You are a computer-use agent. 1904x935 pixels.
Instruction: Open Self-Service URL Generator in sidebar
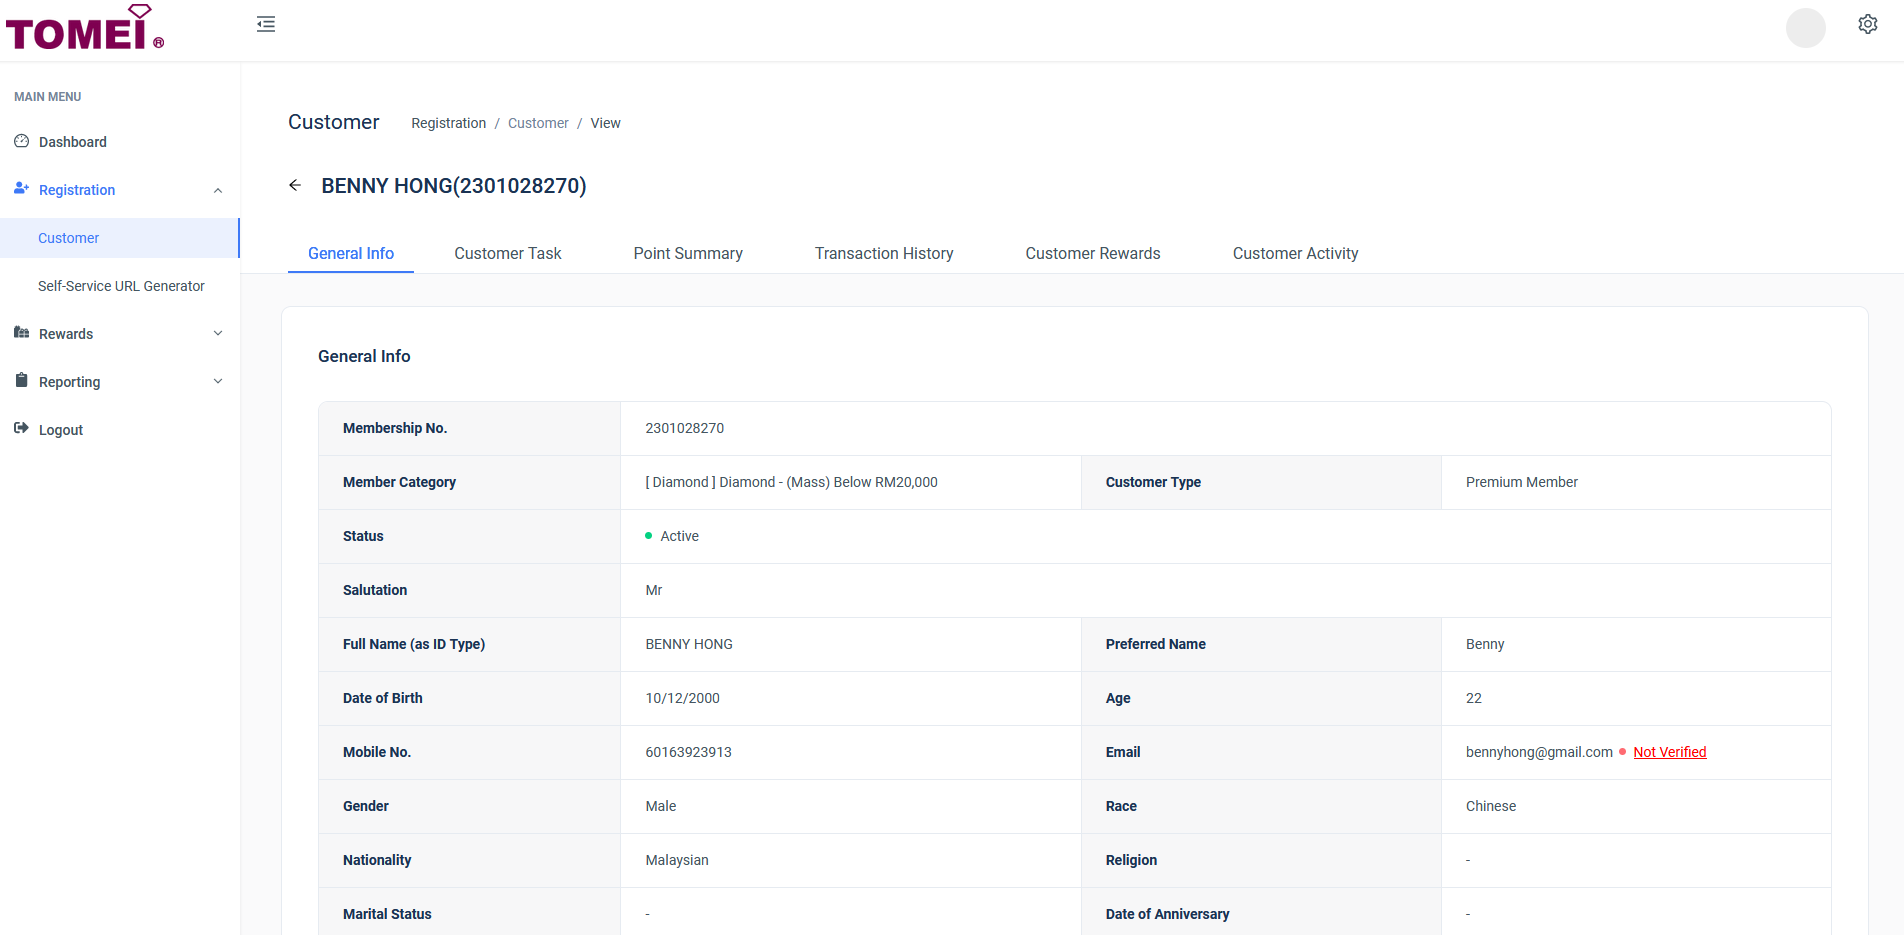(x=121, y=286)
